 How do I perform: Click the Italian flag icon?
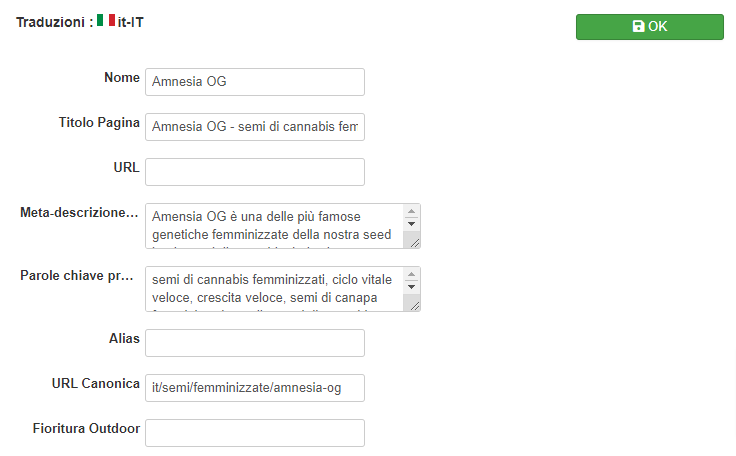106,20
